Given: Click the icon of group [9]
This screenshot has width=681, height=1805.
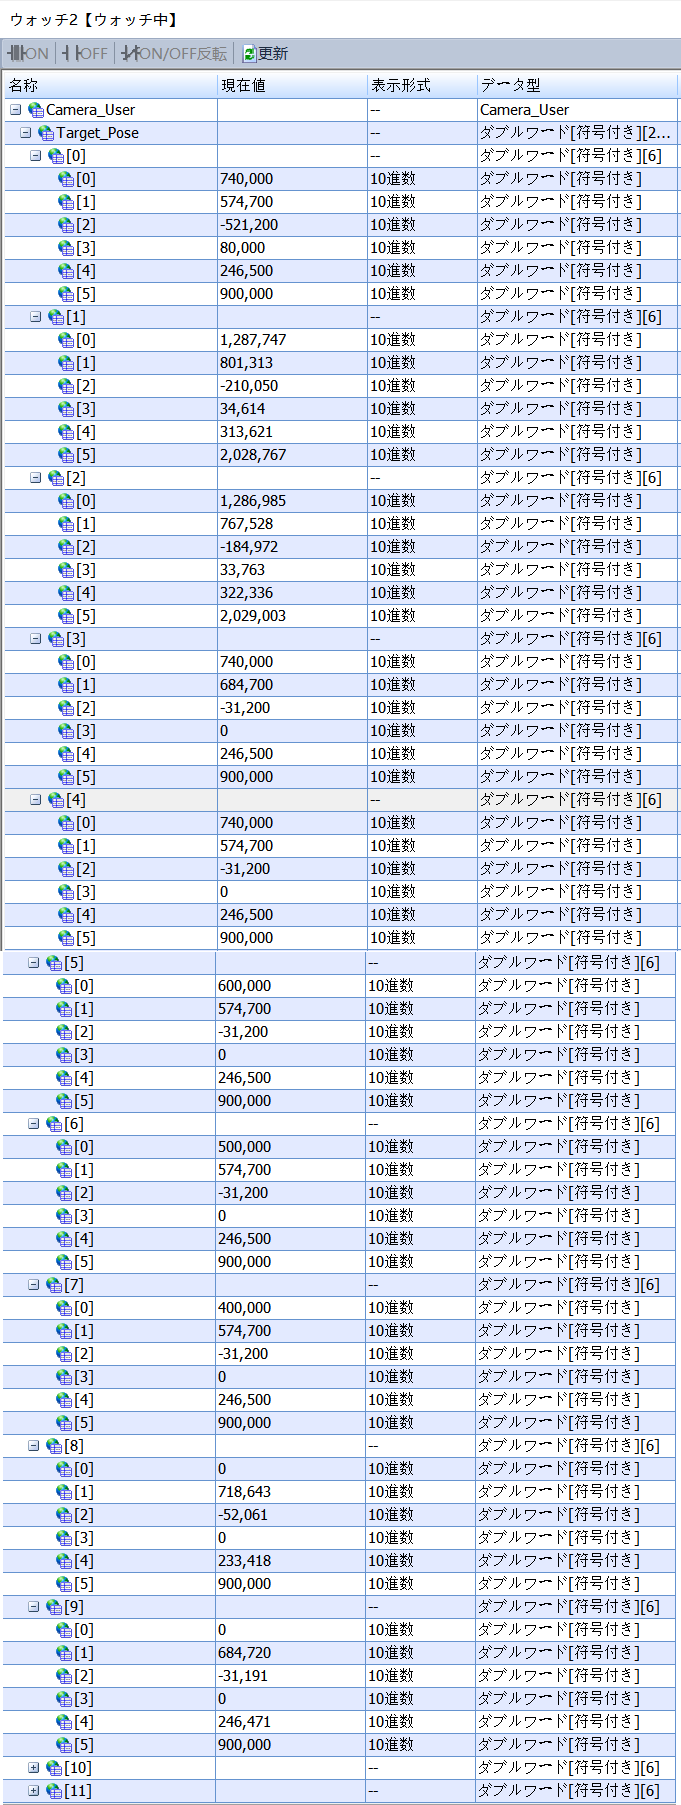Looking at the screenshot, I should [54, 1607].
